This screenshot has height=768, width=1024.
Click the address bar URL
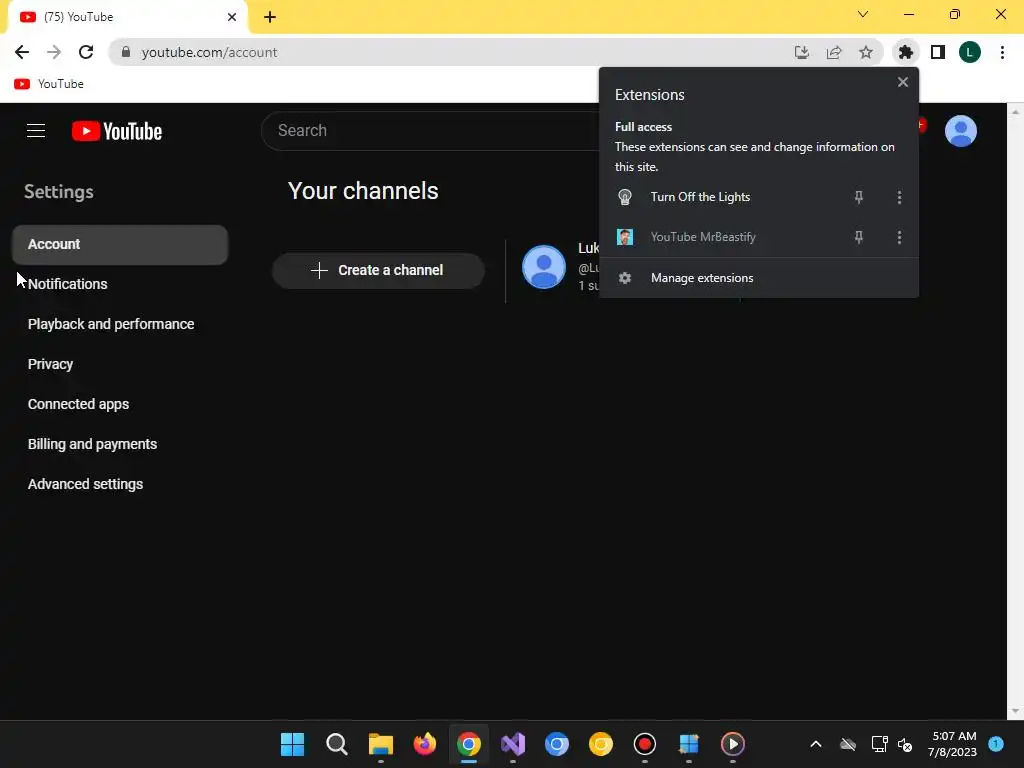[209, 52]
